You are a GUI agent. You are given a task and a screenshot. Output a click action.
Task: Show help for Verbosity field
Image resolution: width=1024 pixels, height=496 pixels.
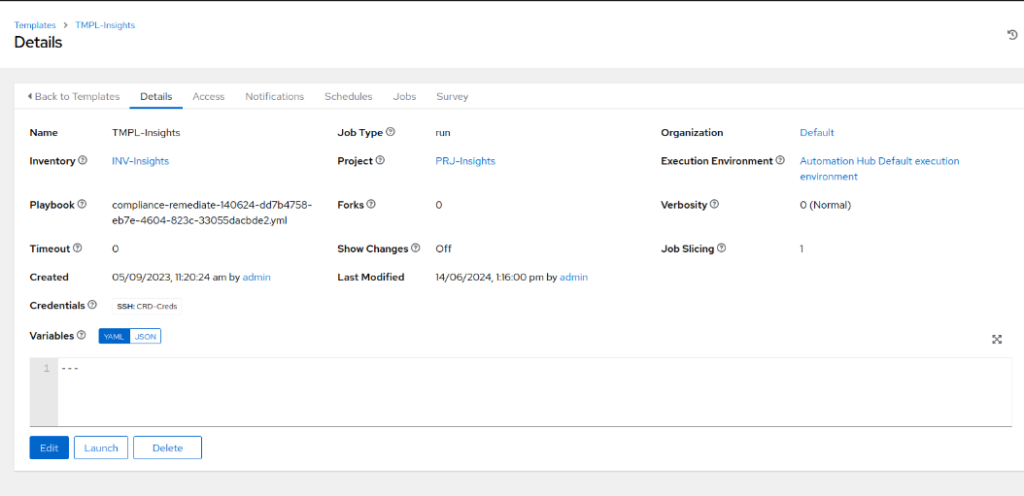point(714,205)
